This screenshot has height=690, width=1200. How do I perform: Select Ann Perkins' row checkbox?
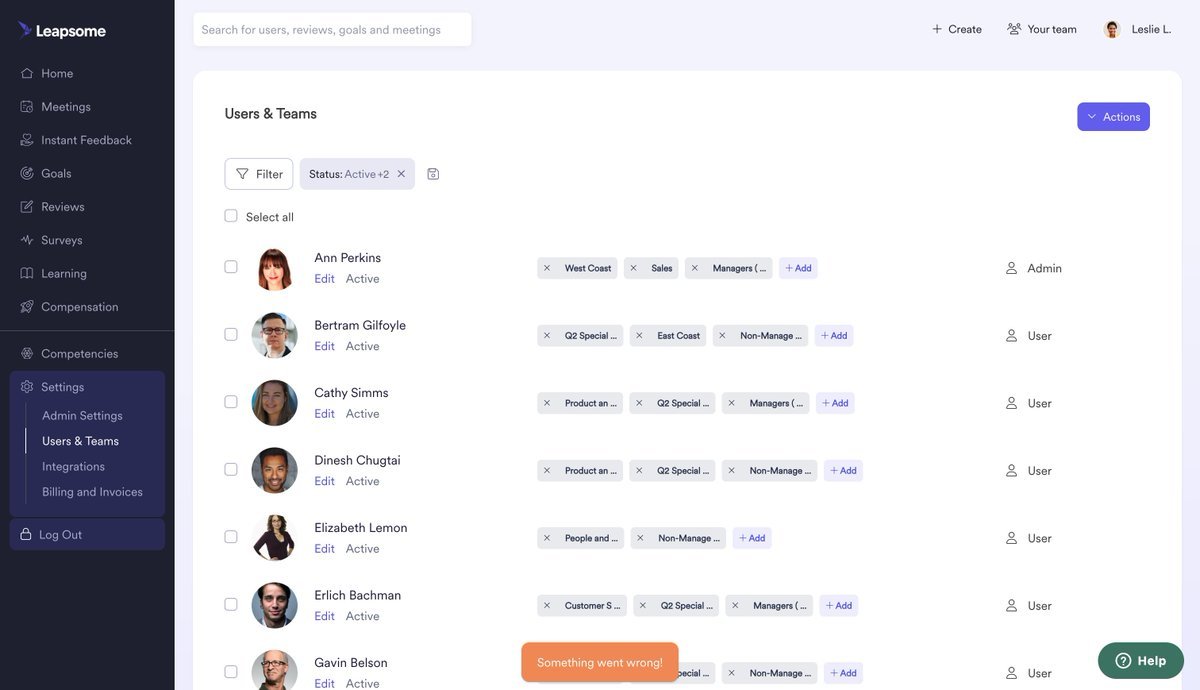[231, 267]
